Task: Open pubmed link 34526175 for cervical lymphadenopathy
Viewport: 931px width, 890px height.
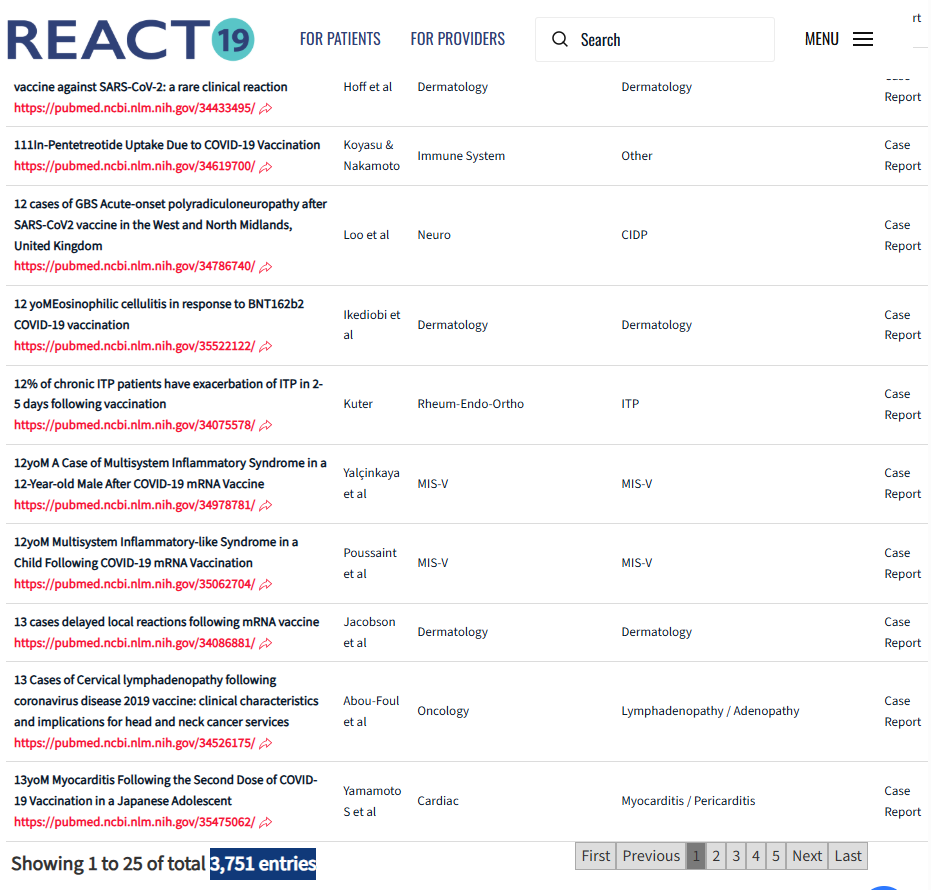Action: pos(134,743)
